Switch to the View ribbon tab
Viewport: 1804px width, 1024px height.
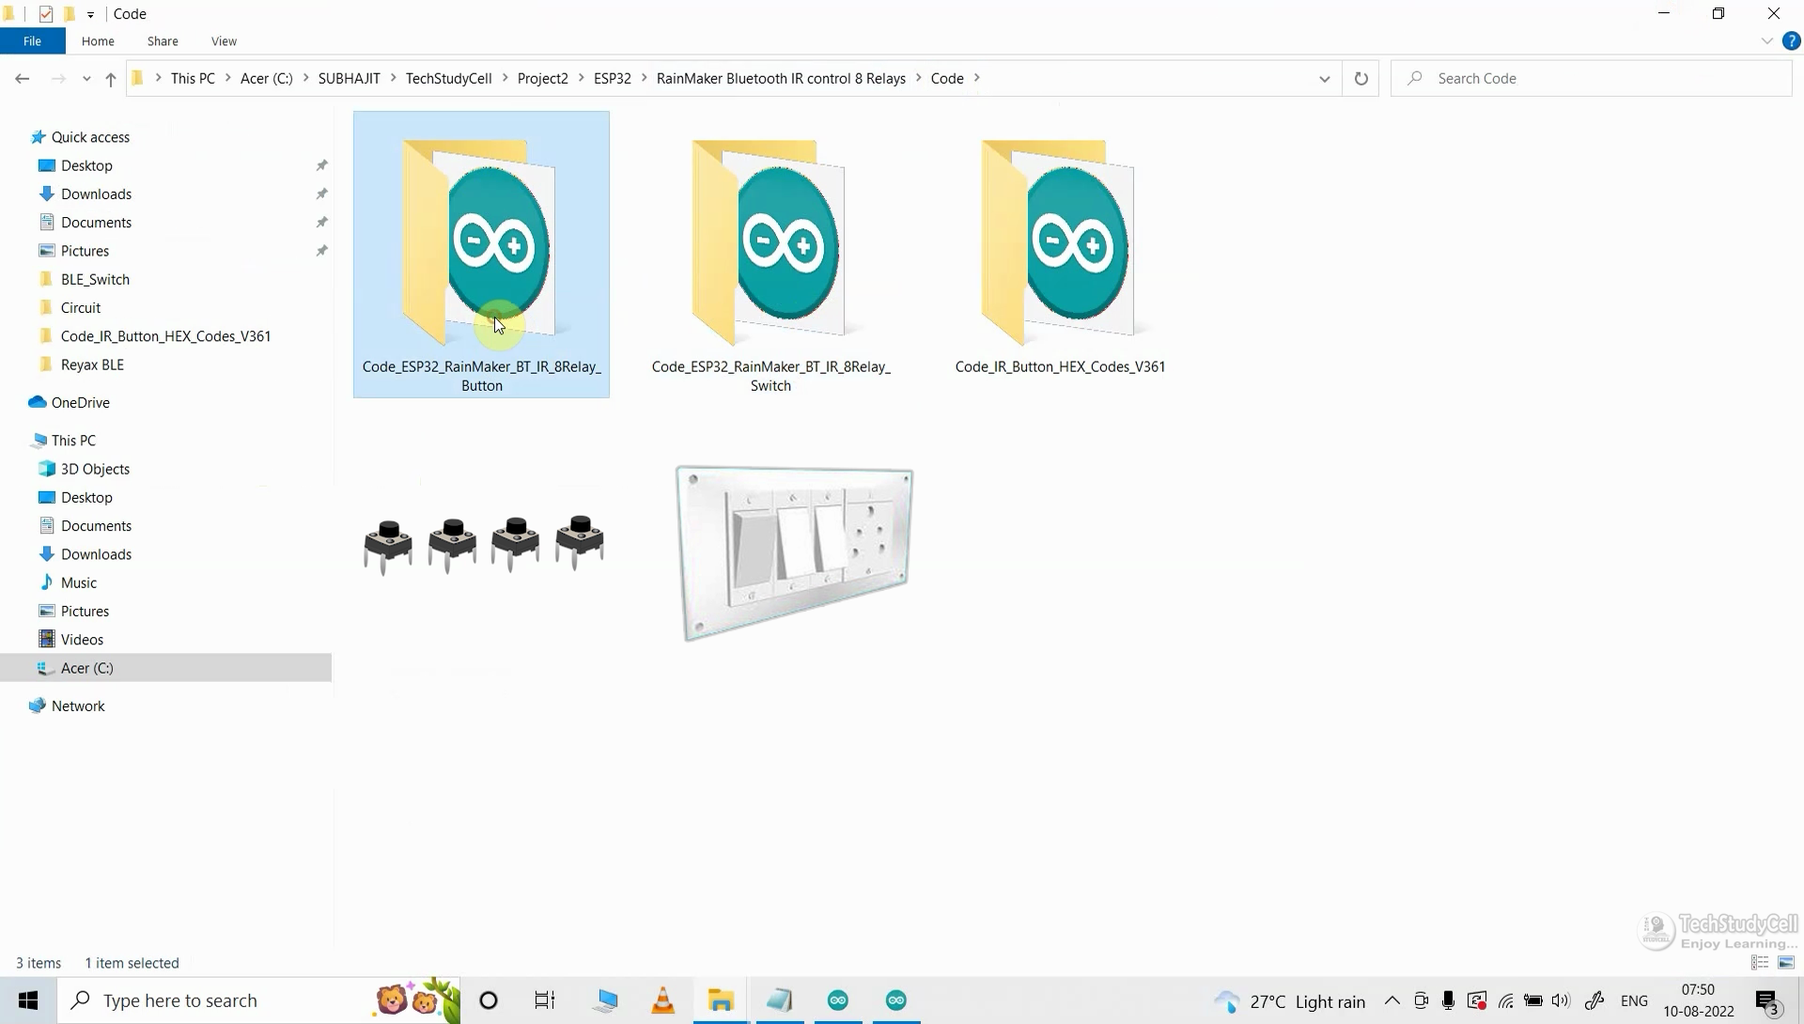click(224, 41)
